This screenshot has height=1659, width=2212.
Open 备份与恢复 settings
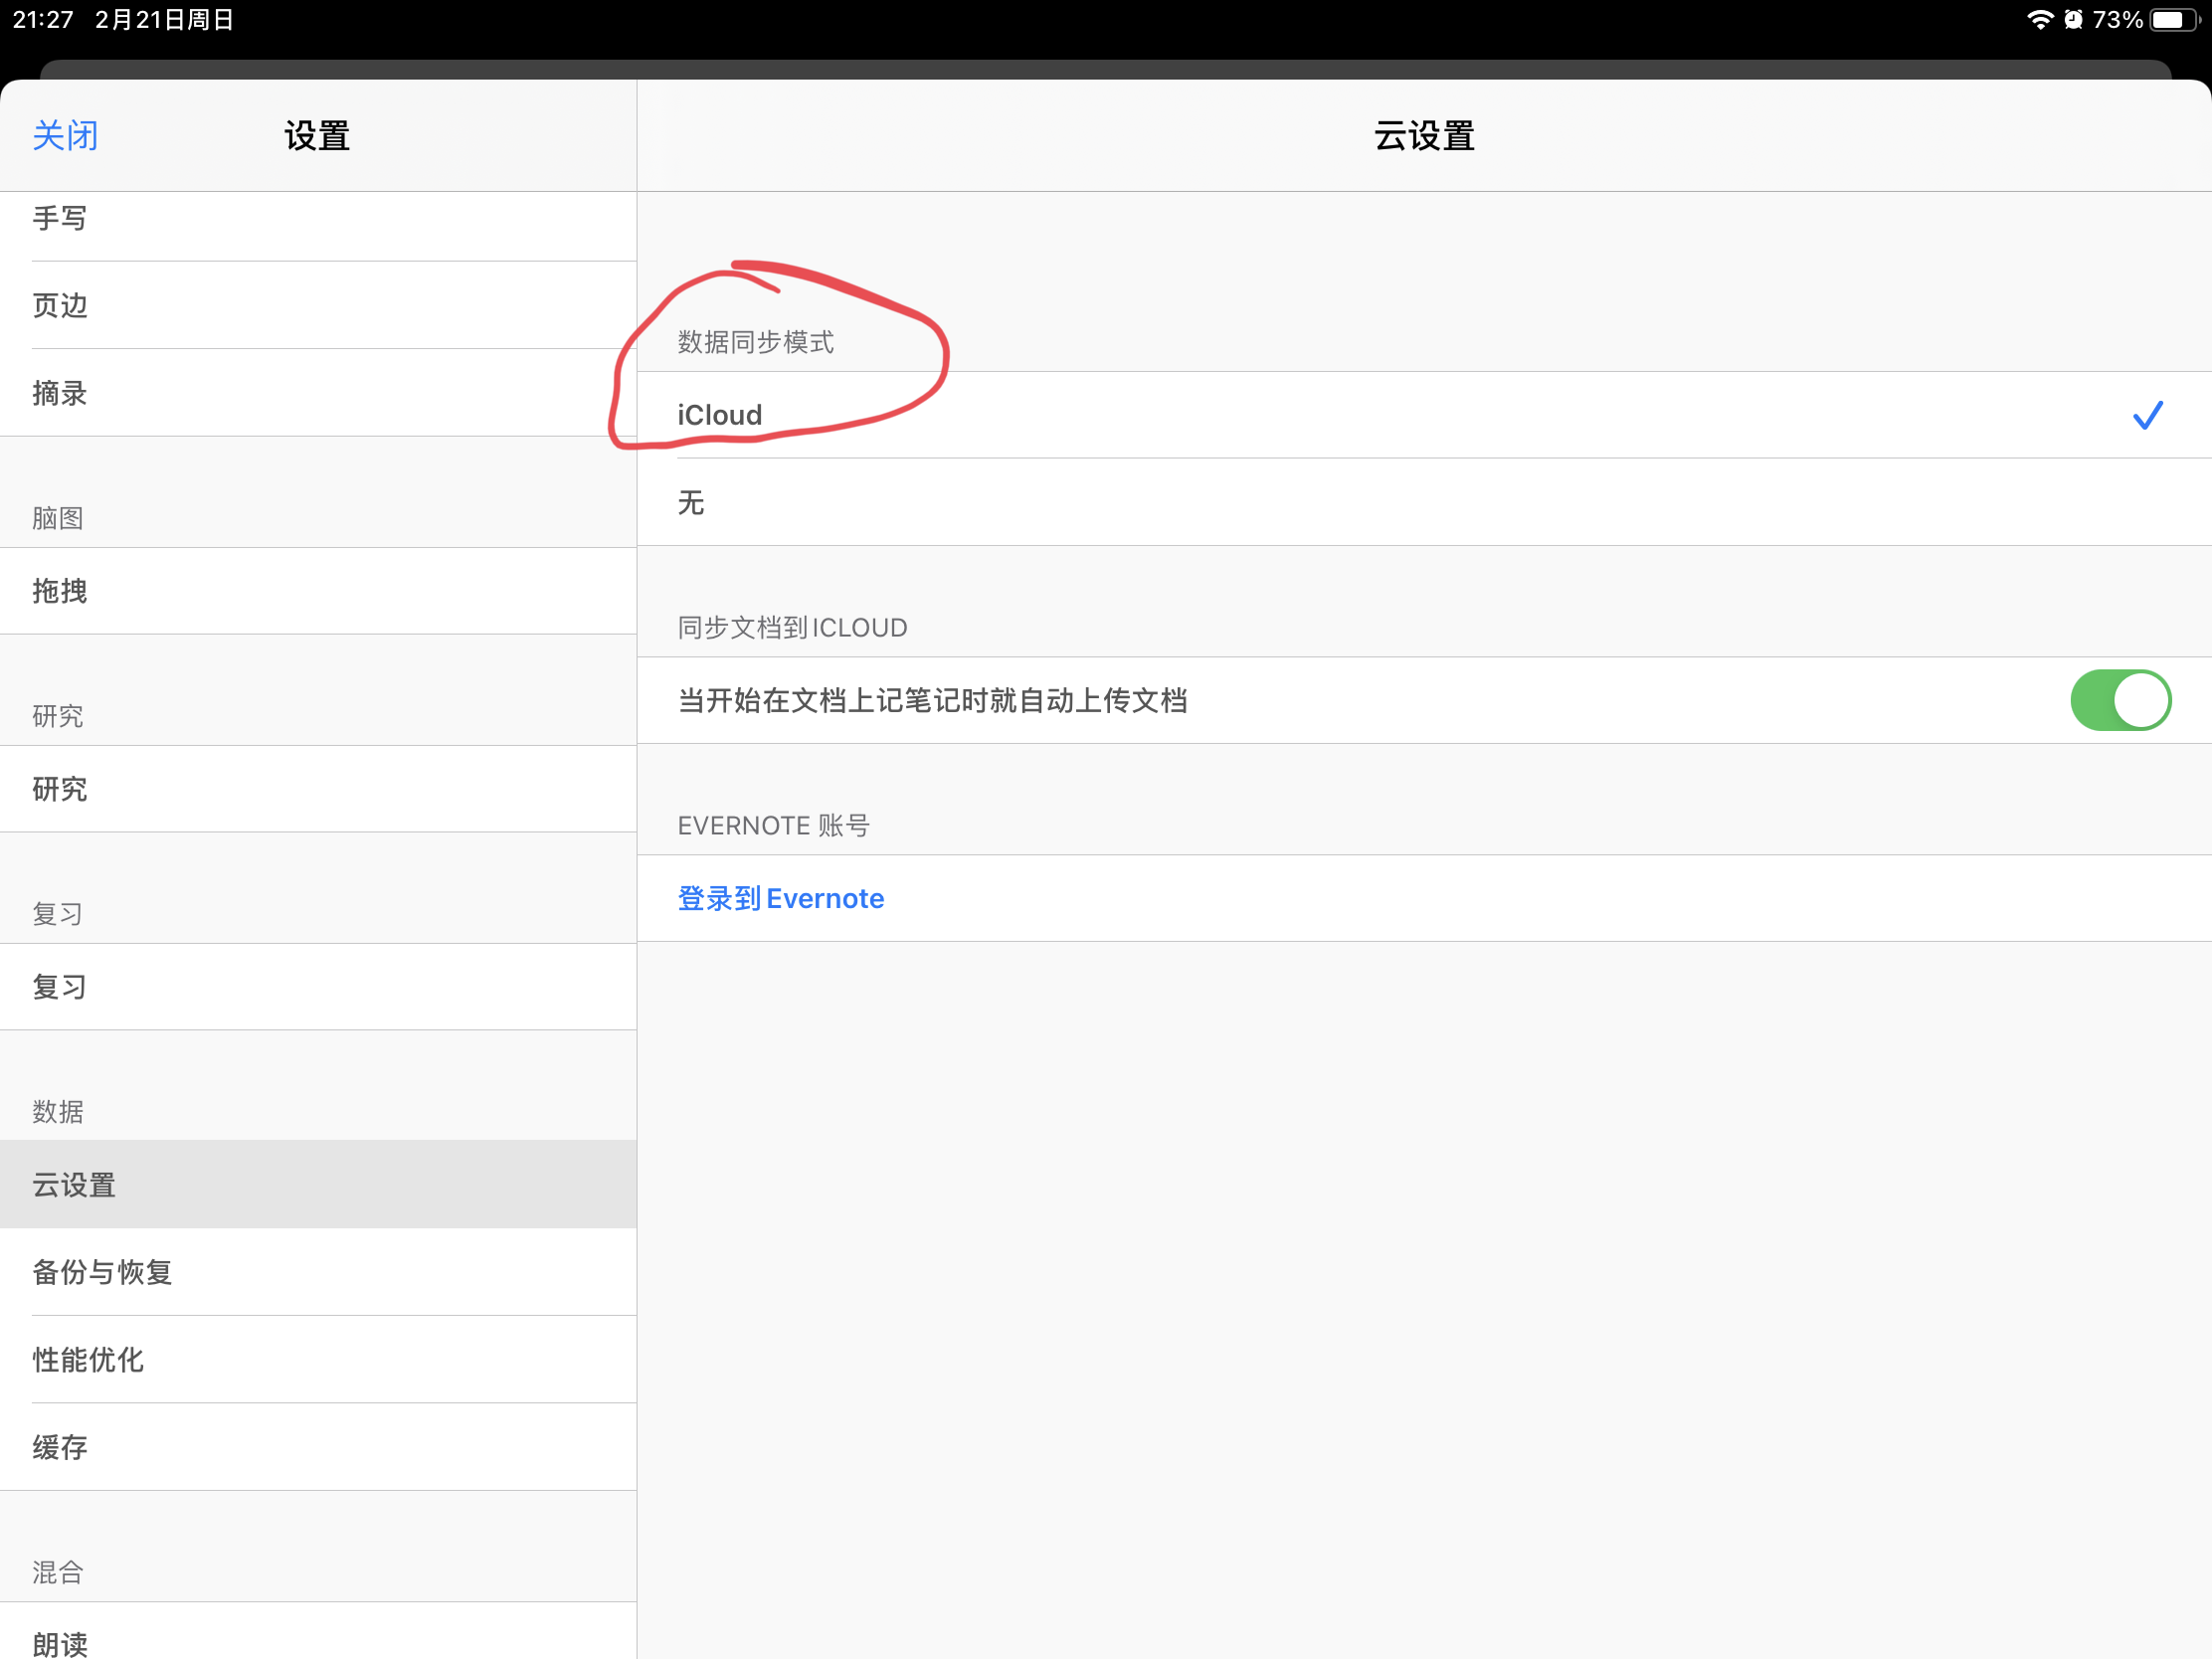click(318, 1272)
